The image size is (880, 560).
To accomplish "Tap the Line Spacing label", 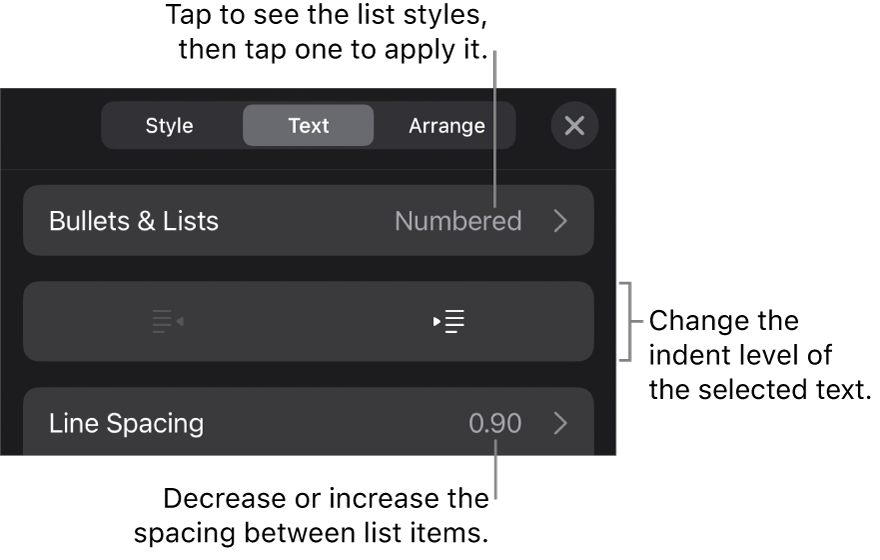I will pyautogui.click(x=126, y=423).
